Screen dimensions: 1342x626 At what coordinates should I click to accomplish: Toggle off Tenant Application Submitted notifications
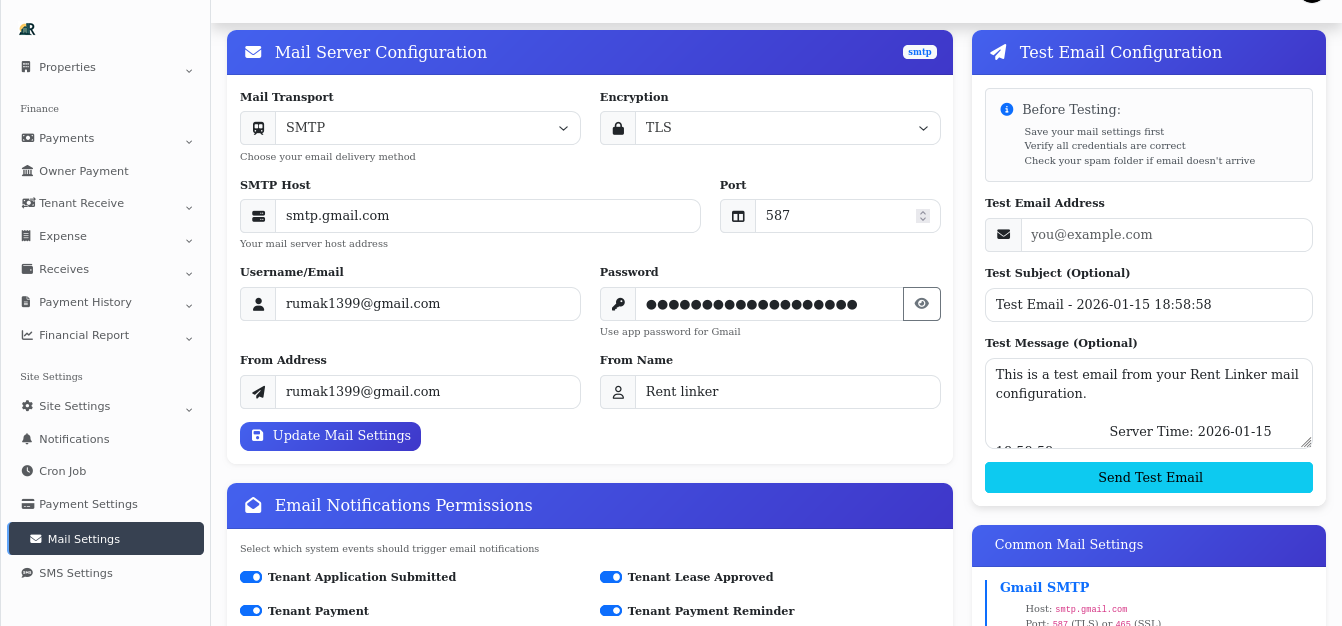251,577
